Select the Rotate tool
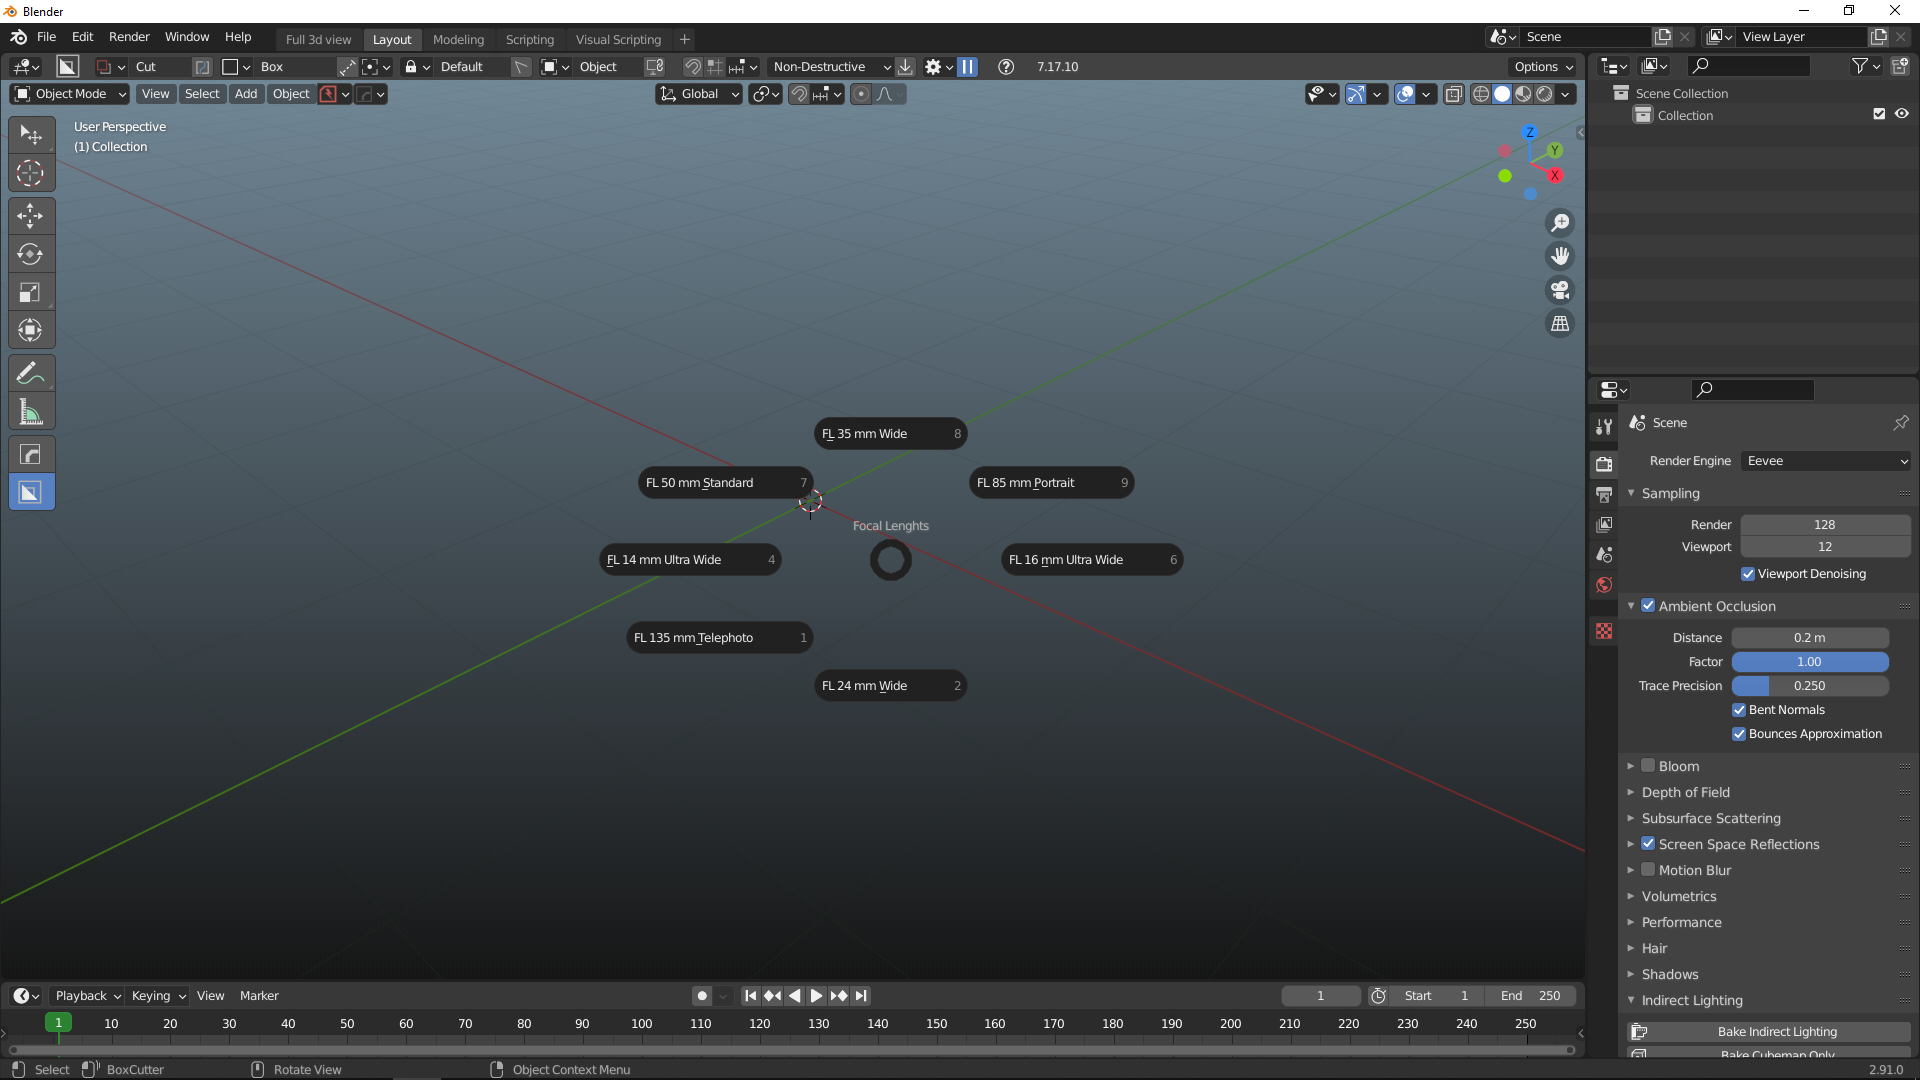The width and height of the screenshot is (1920, 1080). [31, 254]
